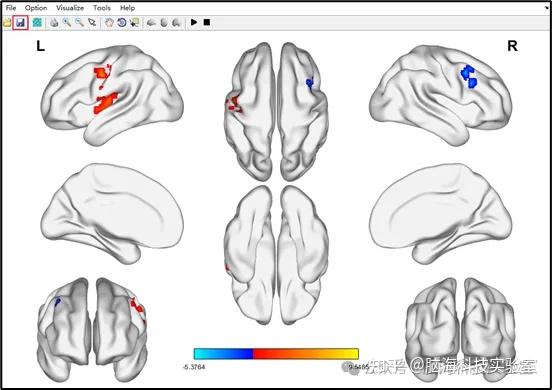Click the L hemisphere label
This screenshot has height=390, width=552.
pos(40,46)
